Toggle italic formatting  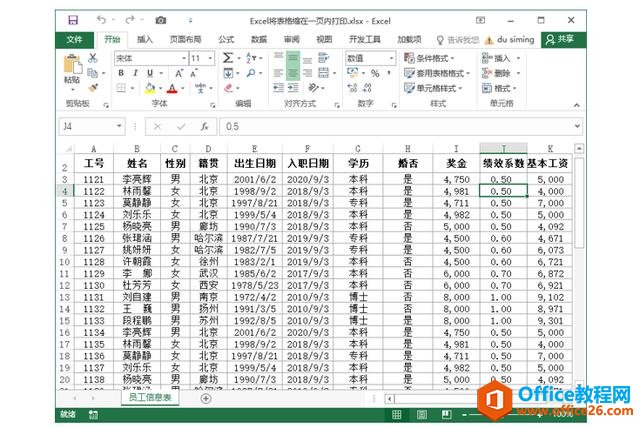(136, 73)
